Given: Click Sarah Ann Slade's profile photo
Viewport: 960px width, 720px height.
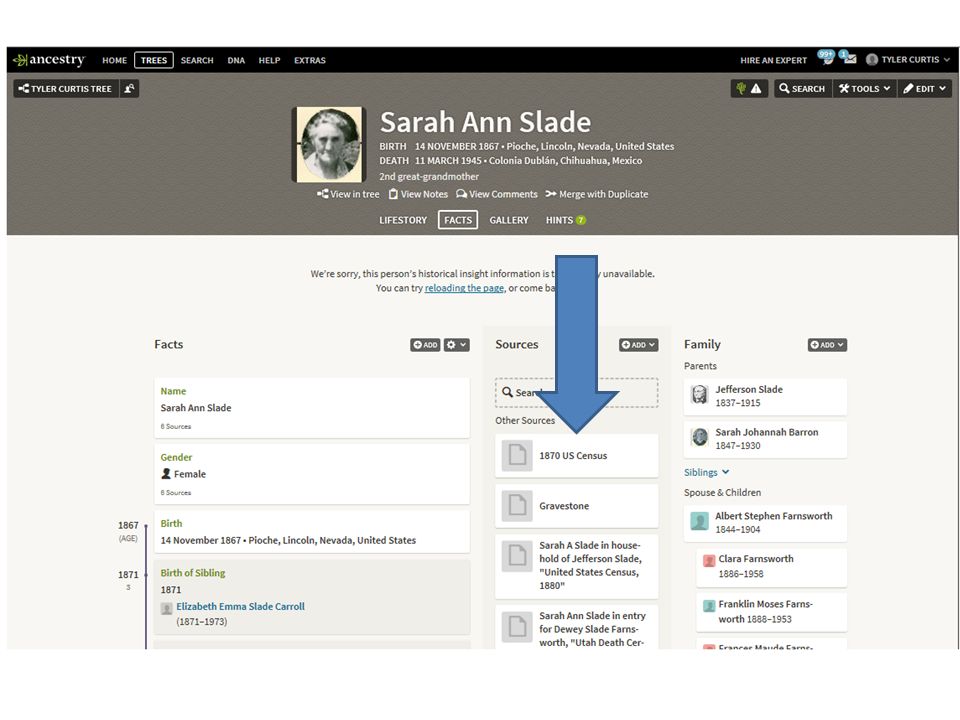Looking at the screenshot, I should pyautogui.click(x=329, y=144).
